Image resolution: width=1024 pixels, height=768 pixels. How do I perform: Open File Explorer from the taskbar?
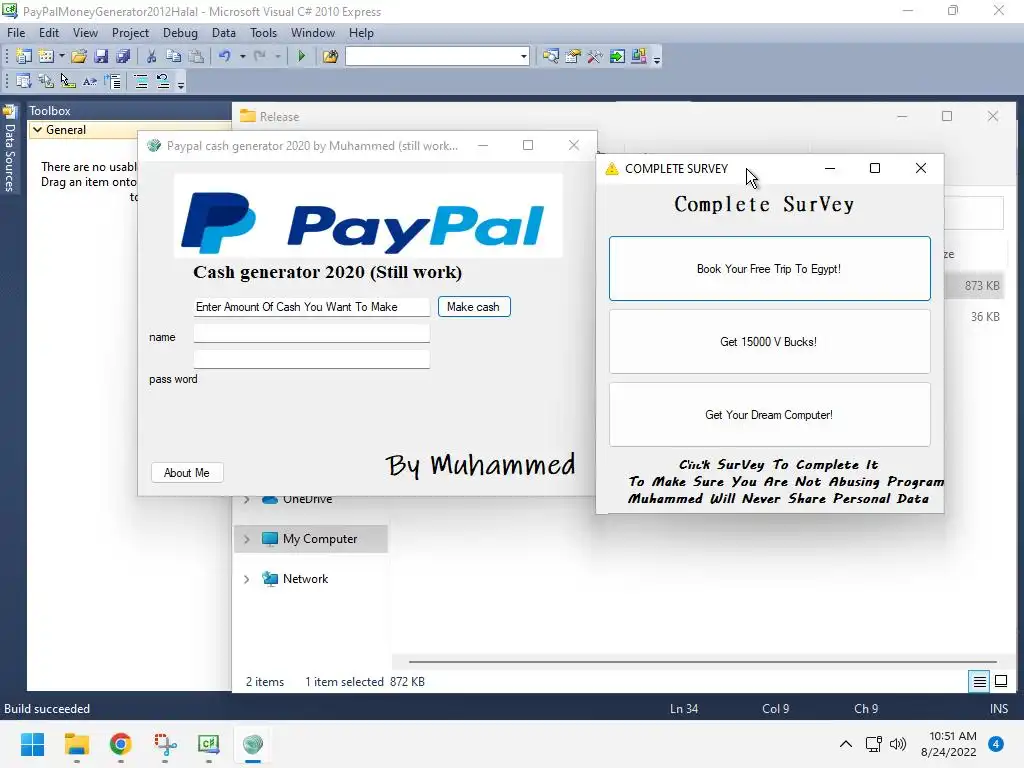[76, 744]
